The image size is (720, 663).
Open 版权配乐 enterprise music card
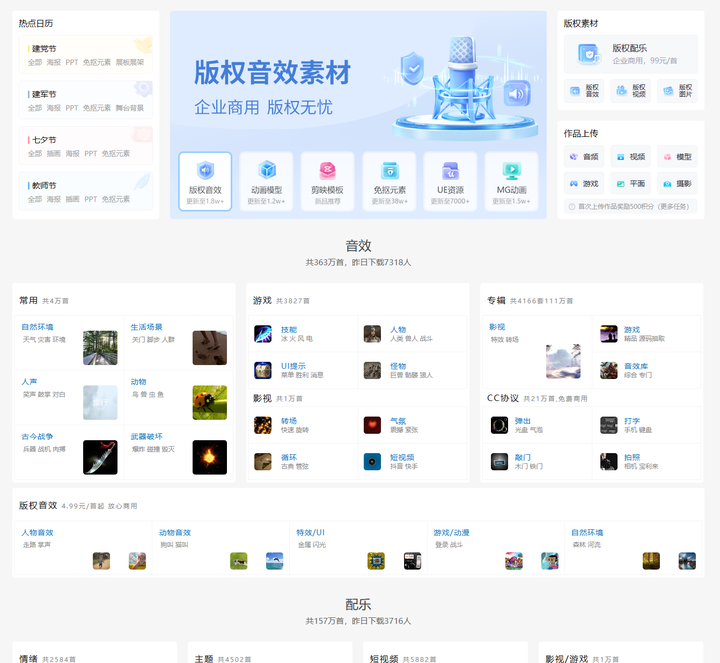pyautogui.click(x=630, y=54)
